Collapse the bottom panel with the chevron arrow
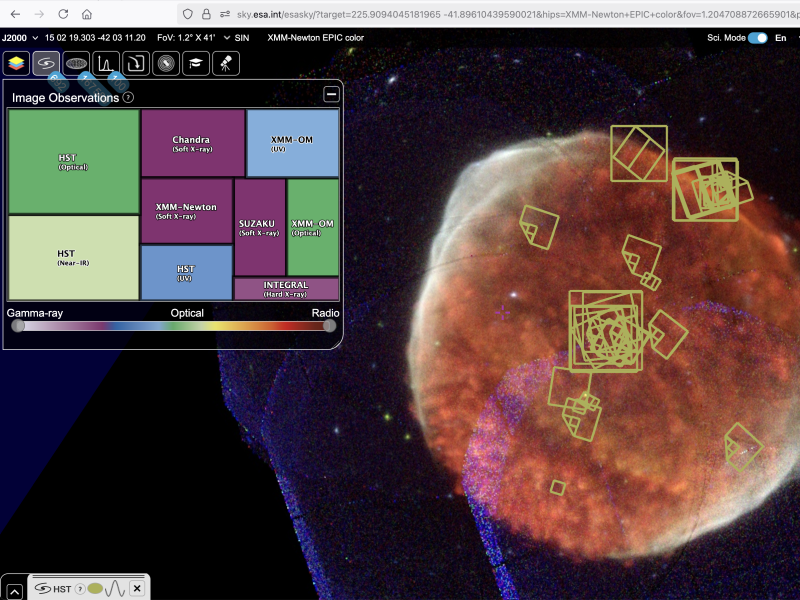The image size is (800, 600). coord(15,589)
